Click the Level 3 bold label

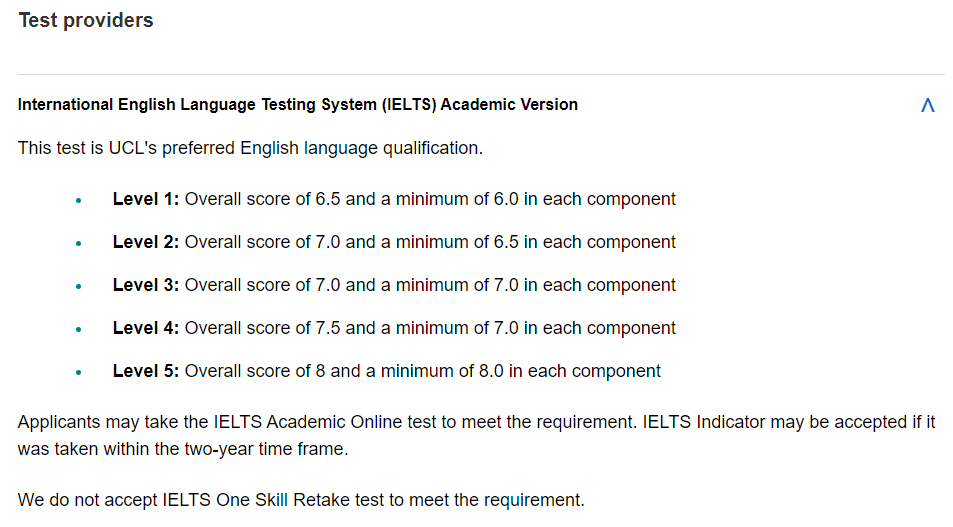[146, 284]
